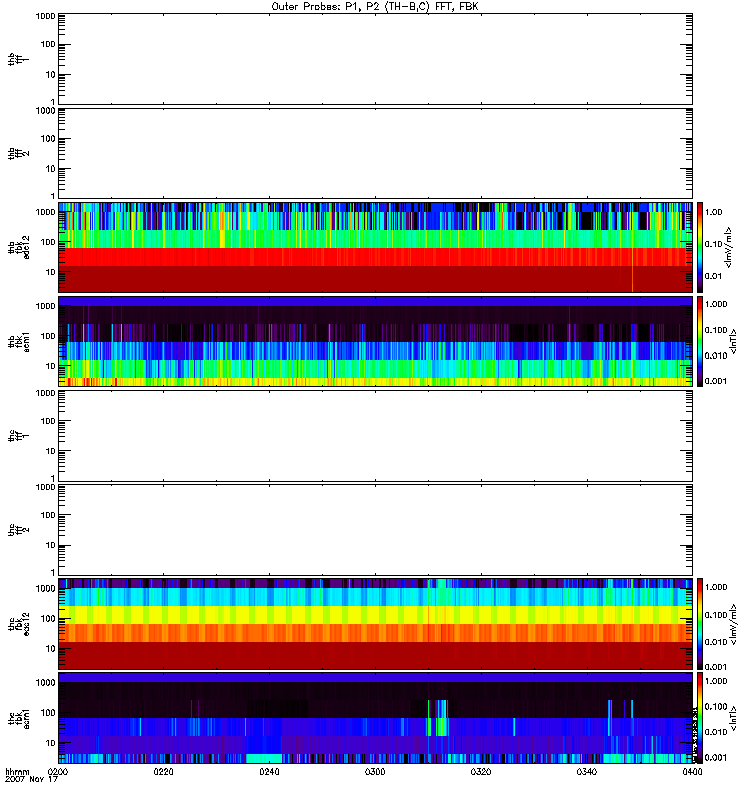Image resolution: width=750 pixels, height=800 pixels.
Task: Click the 0220 time axis label
Action: (x=164, y=773)
